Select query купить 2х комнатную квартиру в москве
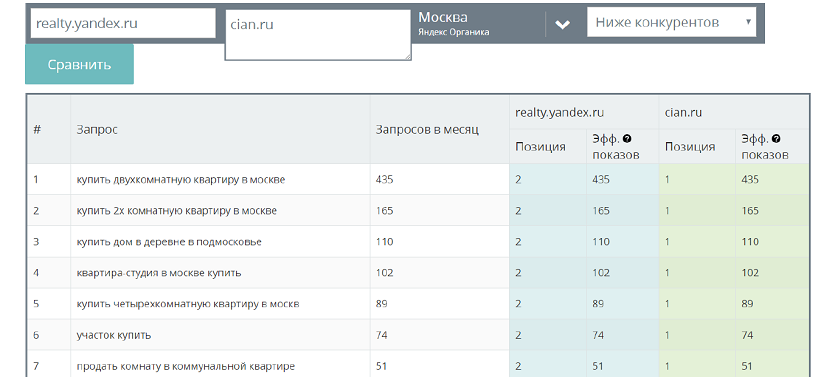 click(177, 211)
